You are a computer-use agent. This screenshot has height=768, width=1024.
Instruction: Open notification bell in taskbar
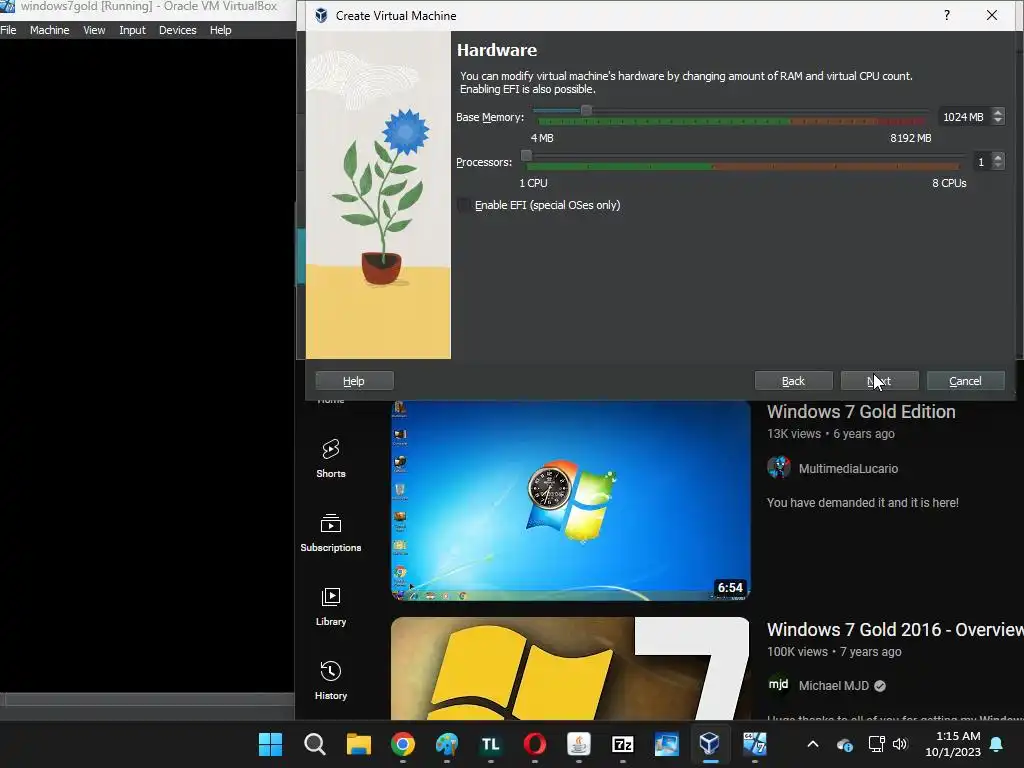[997, 744]
